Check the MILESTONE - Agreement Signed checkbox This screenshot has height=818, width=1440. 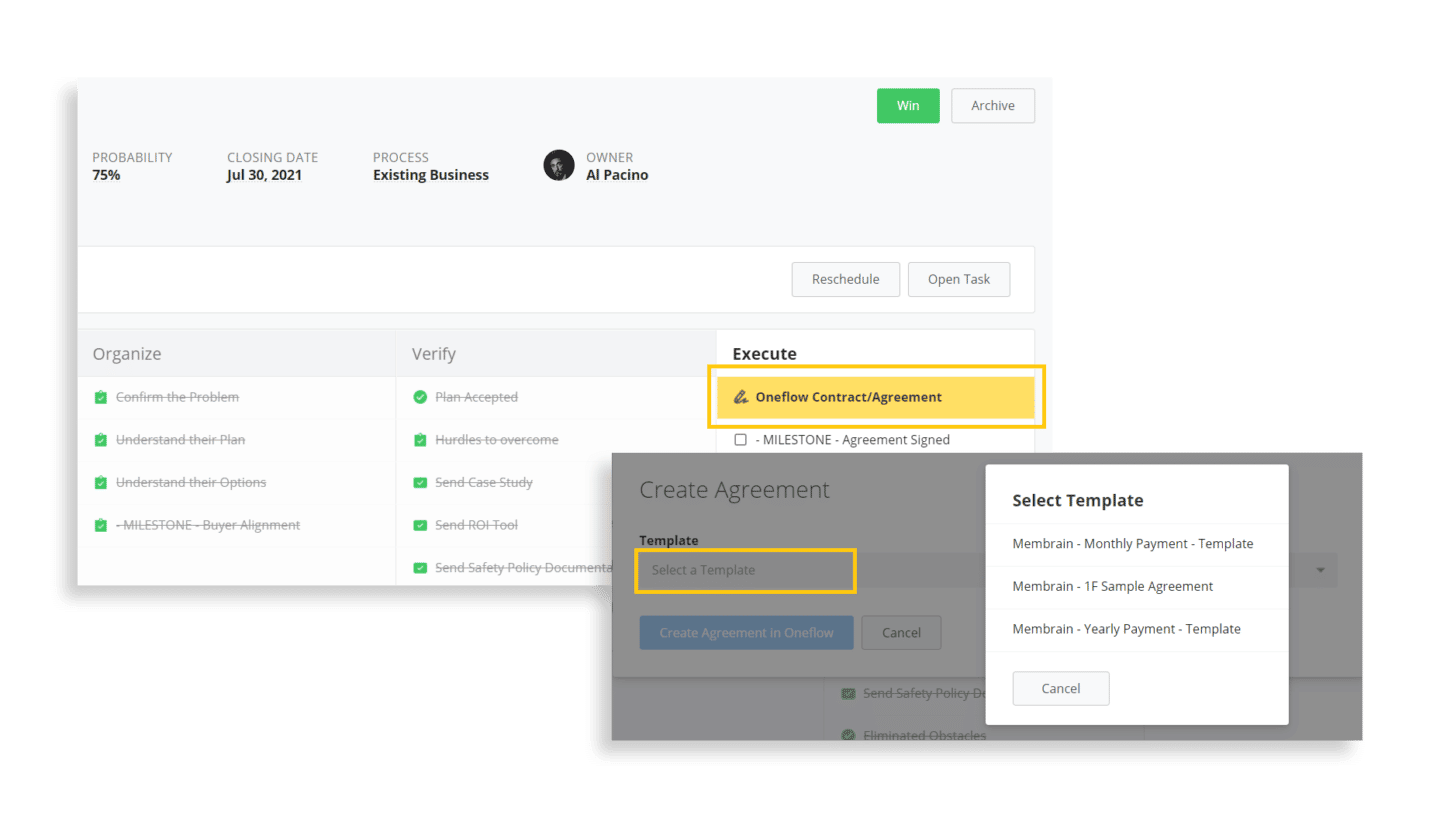pyautogui.click(x=741, y=440)
